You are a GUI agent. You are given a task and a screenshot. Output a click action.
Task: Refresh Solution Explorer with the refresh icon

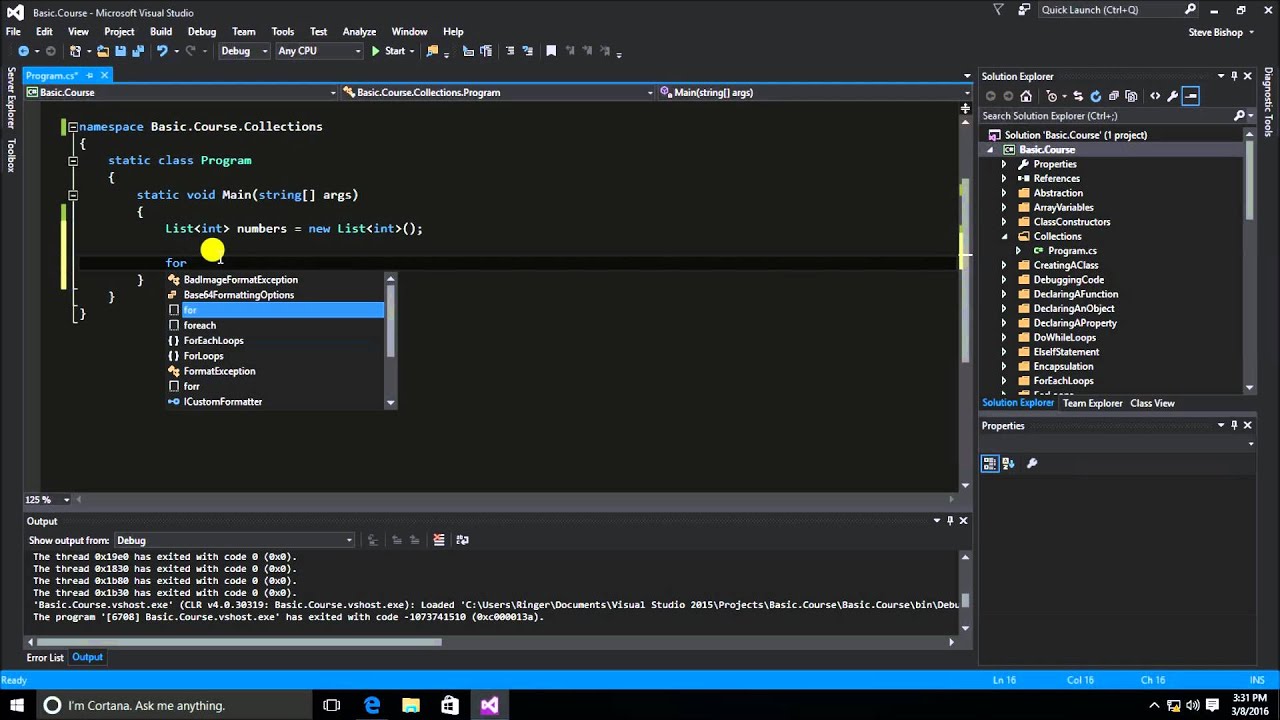coord(1096,96)
